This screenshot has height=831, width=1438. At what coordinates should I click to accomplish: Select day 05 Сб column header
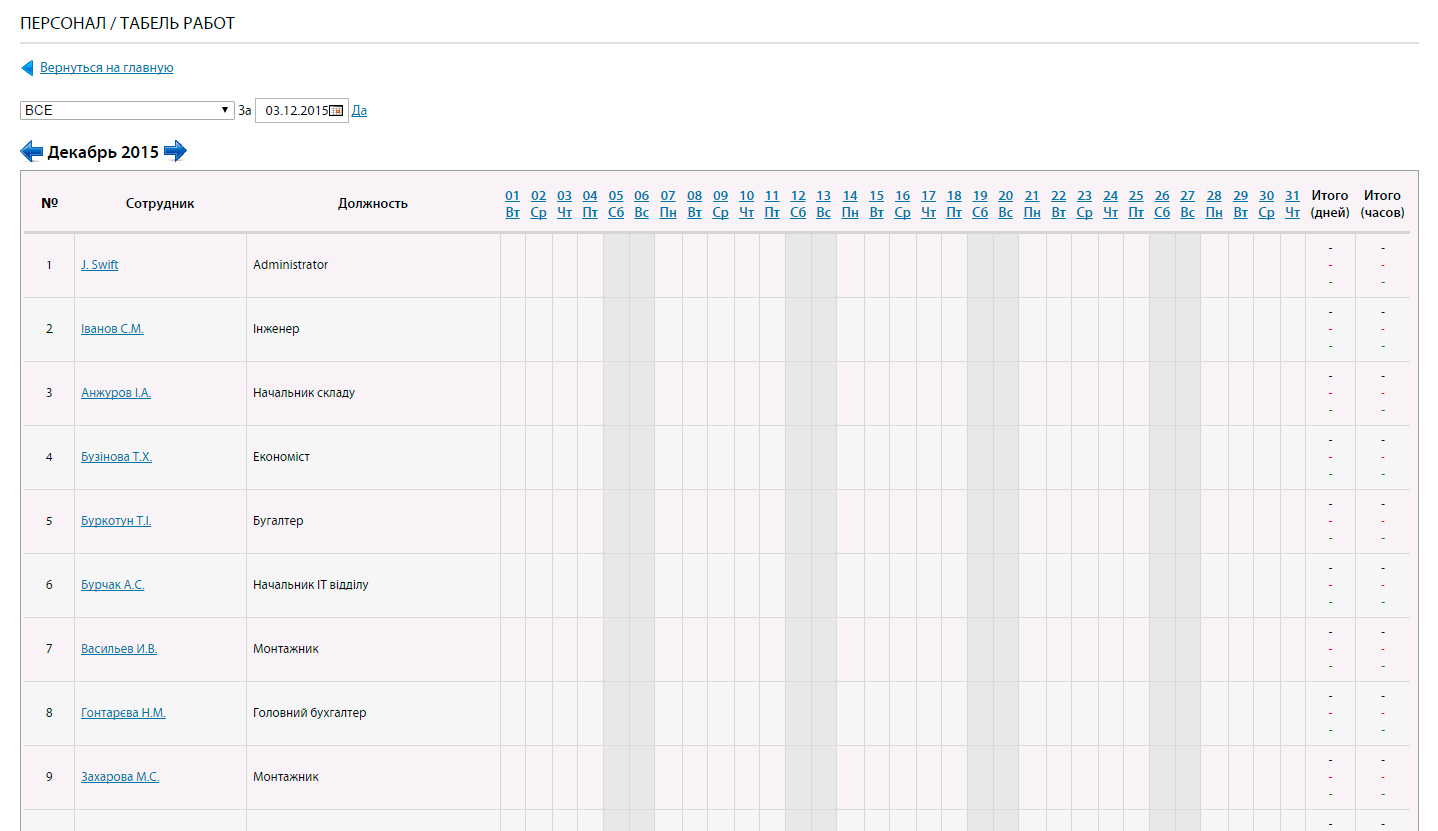point(616,204)
